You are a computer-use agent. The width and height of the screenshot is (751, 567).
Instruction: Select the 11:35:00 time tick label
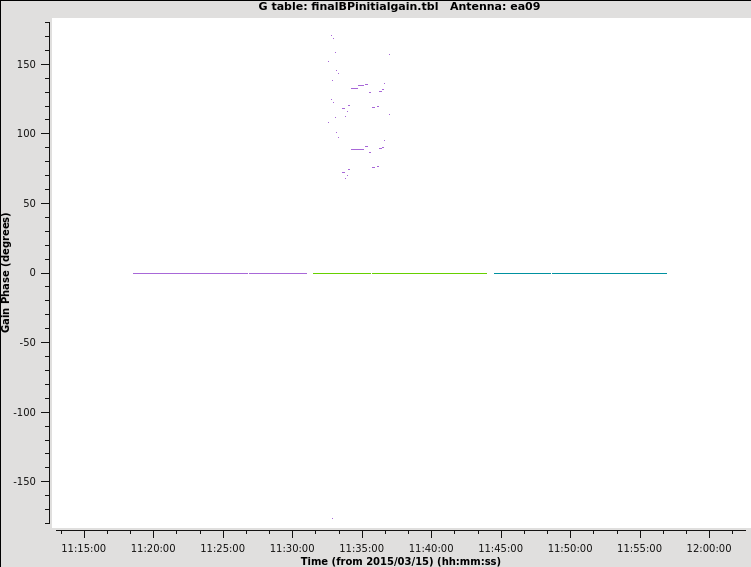point(362,548)
